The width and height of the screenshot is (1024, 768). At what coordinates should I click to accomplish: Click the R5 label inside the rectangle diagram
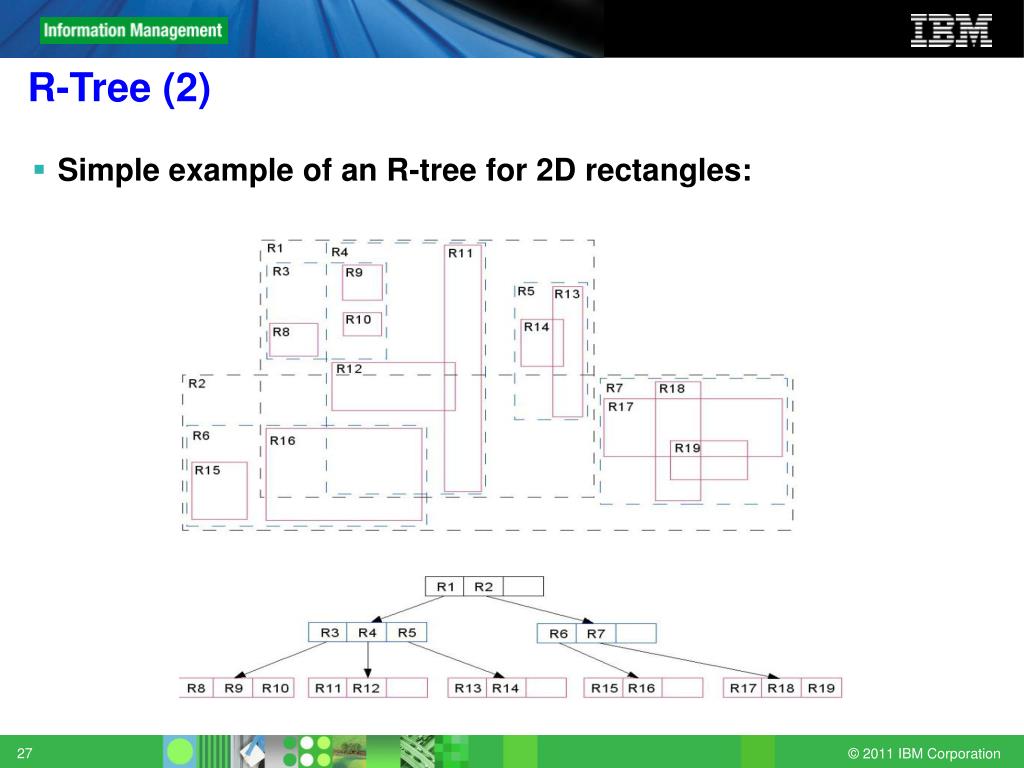526,291
